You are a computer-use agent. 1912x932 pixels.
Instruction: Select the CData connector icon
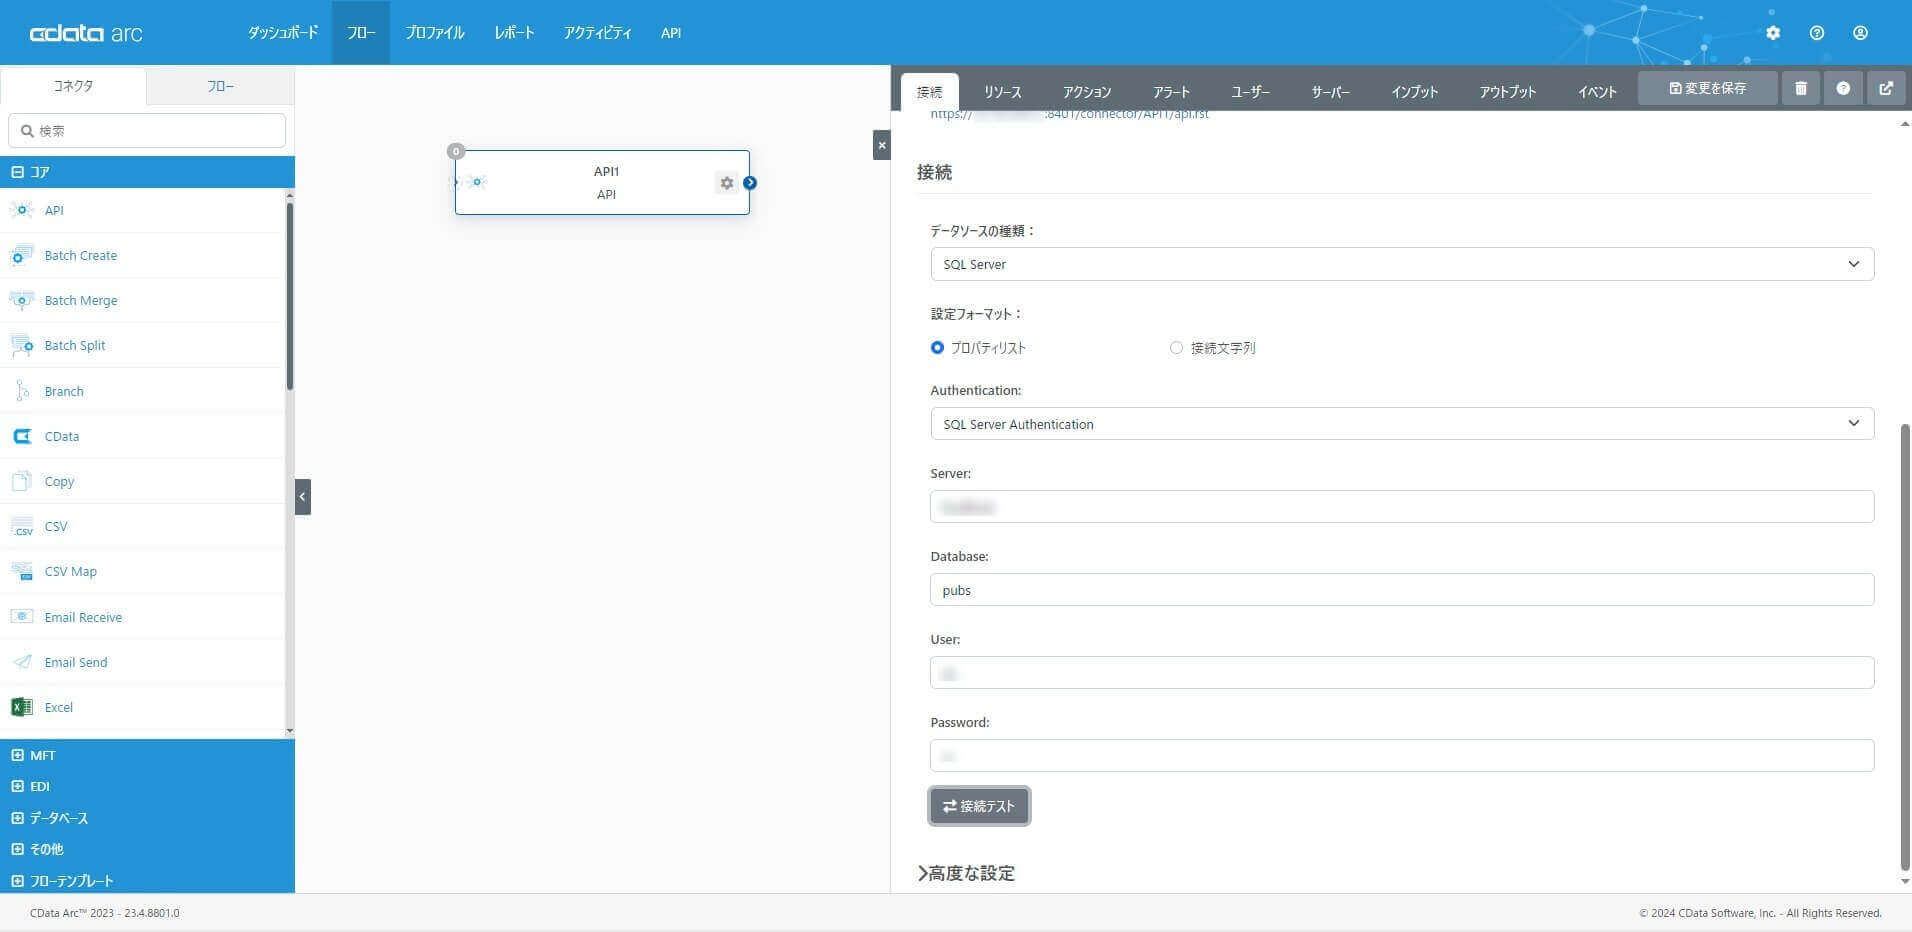[22, 436]
